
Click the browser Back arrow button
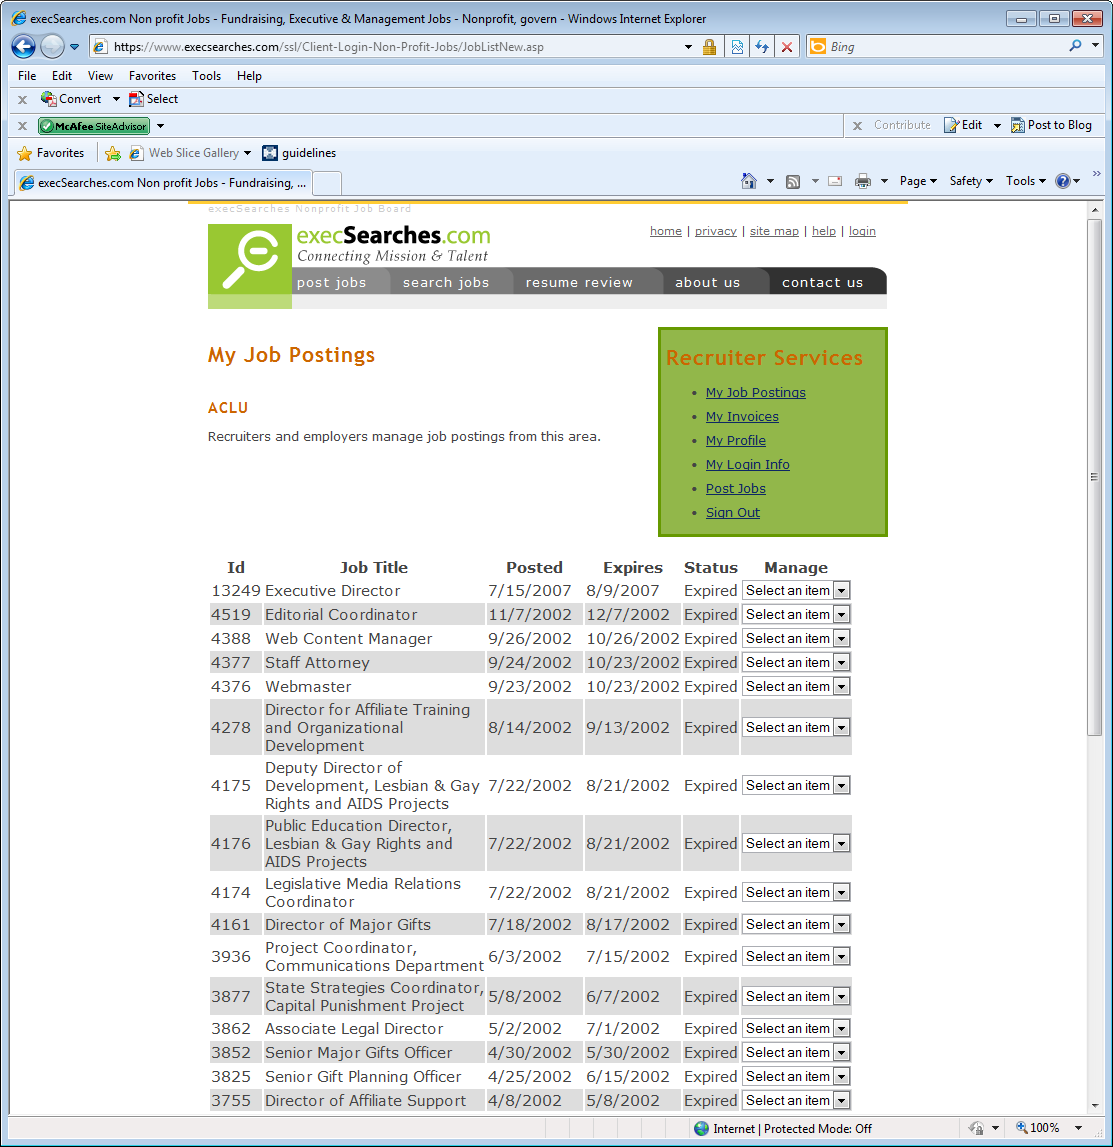(23, 47)
